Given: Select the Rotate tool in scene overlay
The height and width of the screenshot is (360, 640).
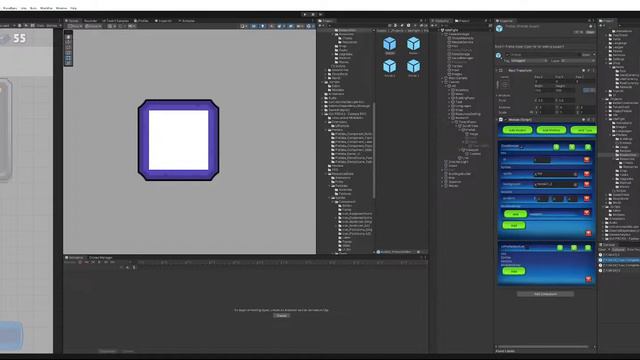Looking at the screenshot, I should 68,47.
